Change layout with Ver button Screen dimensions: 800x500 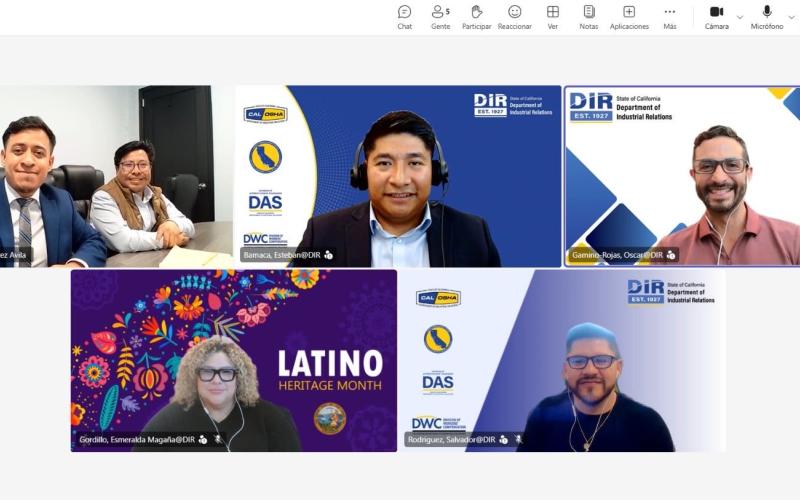coord(553,17)
